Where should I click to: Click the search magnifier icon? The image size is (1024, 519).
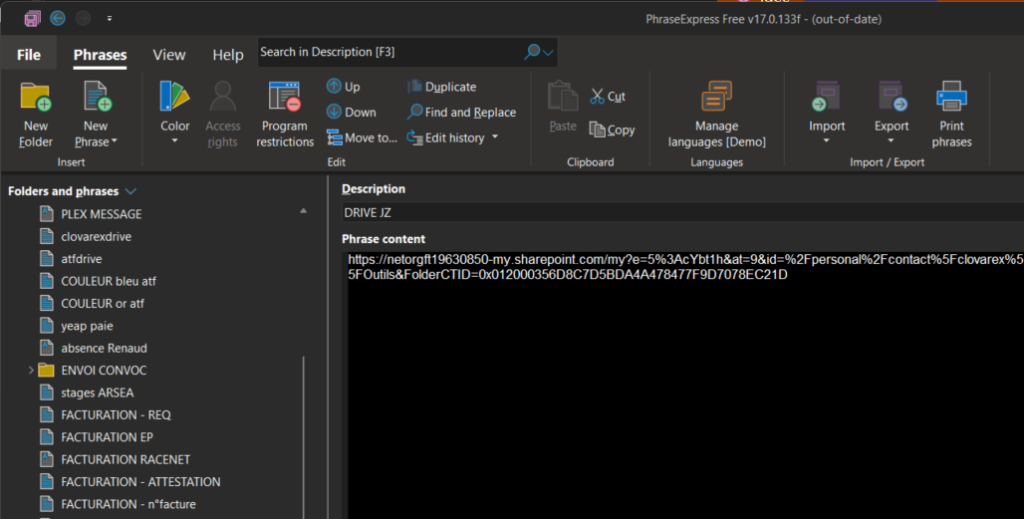coord(532,52)
